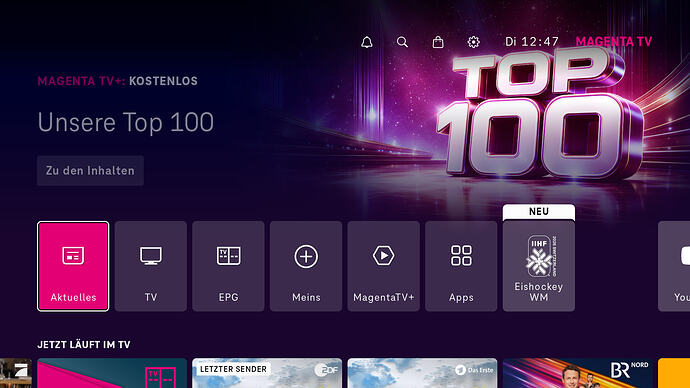Screen dimensions: 690x388
Task: Click the Di 12:47 clock
Action: (x=532, y=42)
